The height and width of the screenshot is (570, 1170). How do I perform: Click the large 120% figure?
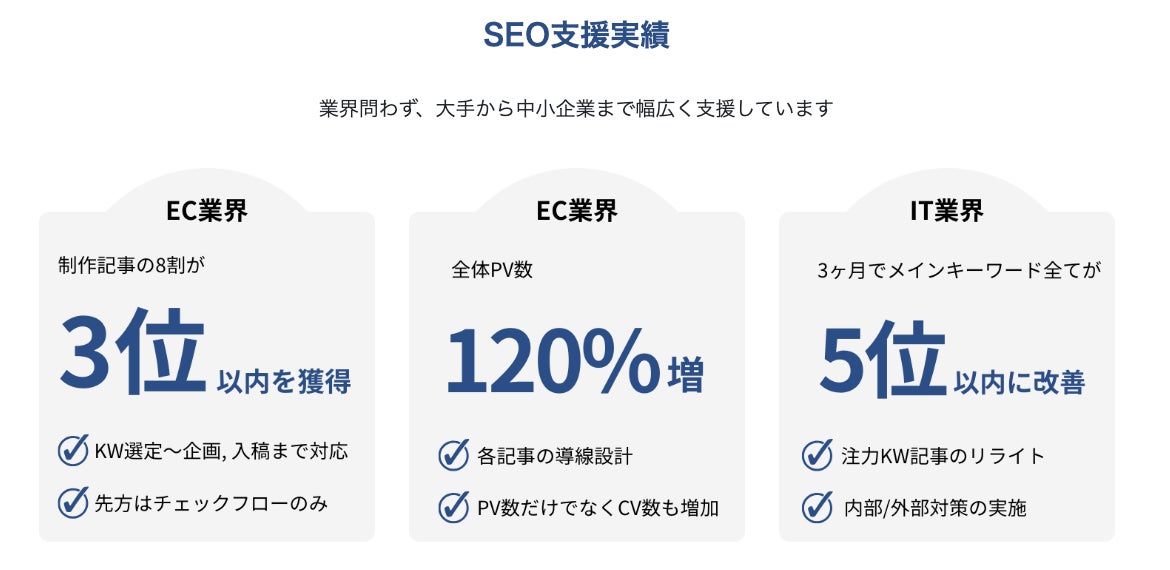[x=551, y=360]
